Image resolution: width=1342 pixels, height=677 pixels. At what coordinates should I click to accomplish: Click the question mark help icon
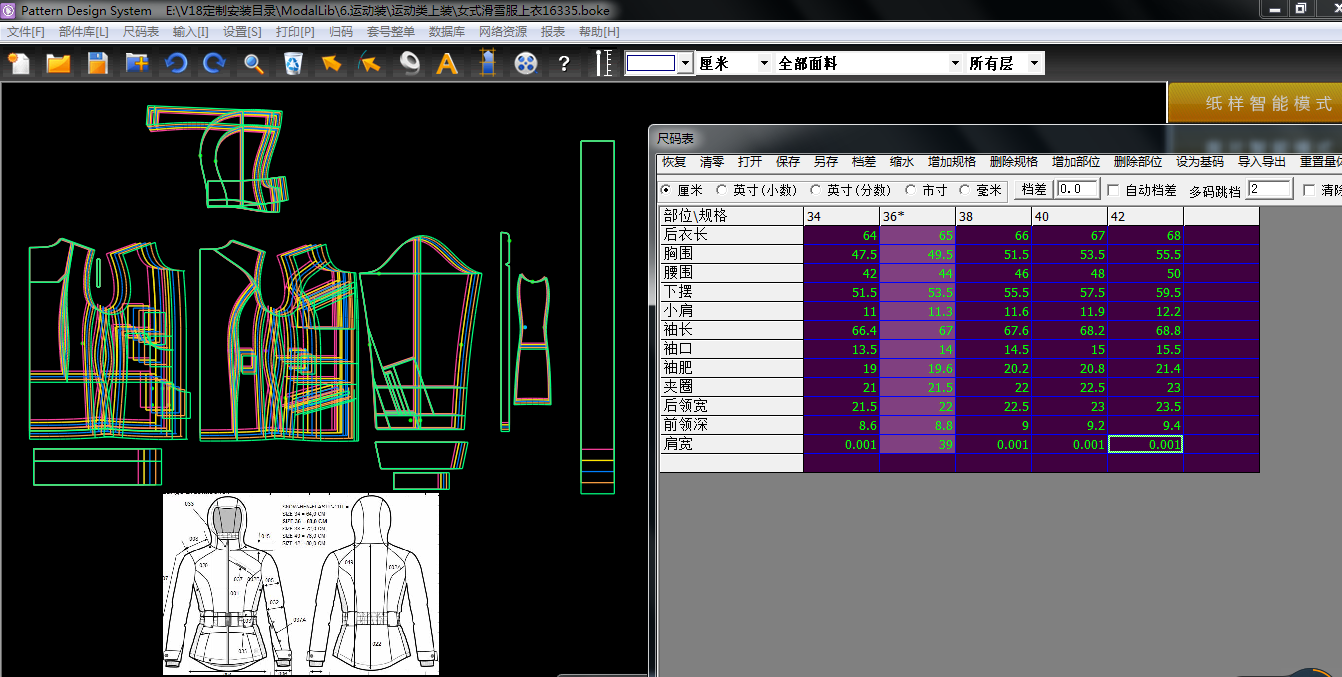click(x=564, y=64)
